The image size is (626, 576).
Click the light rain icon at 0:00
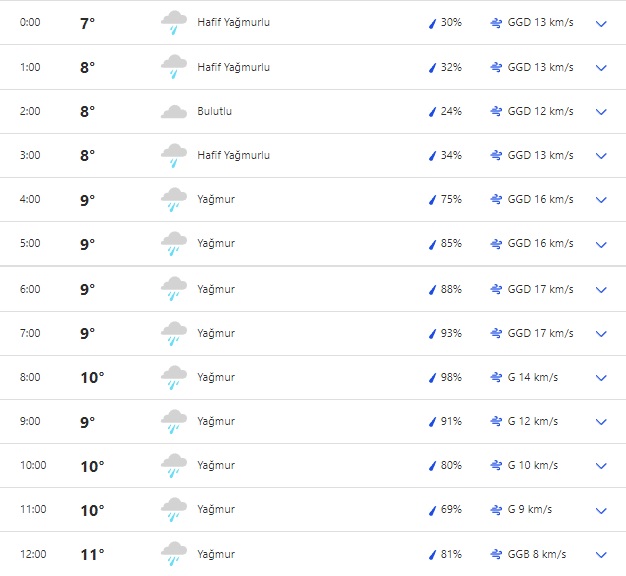(174, 23)
